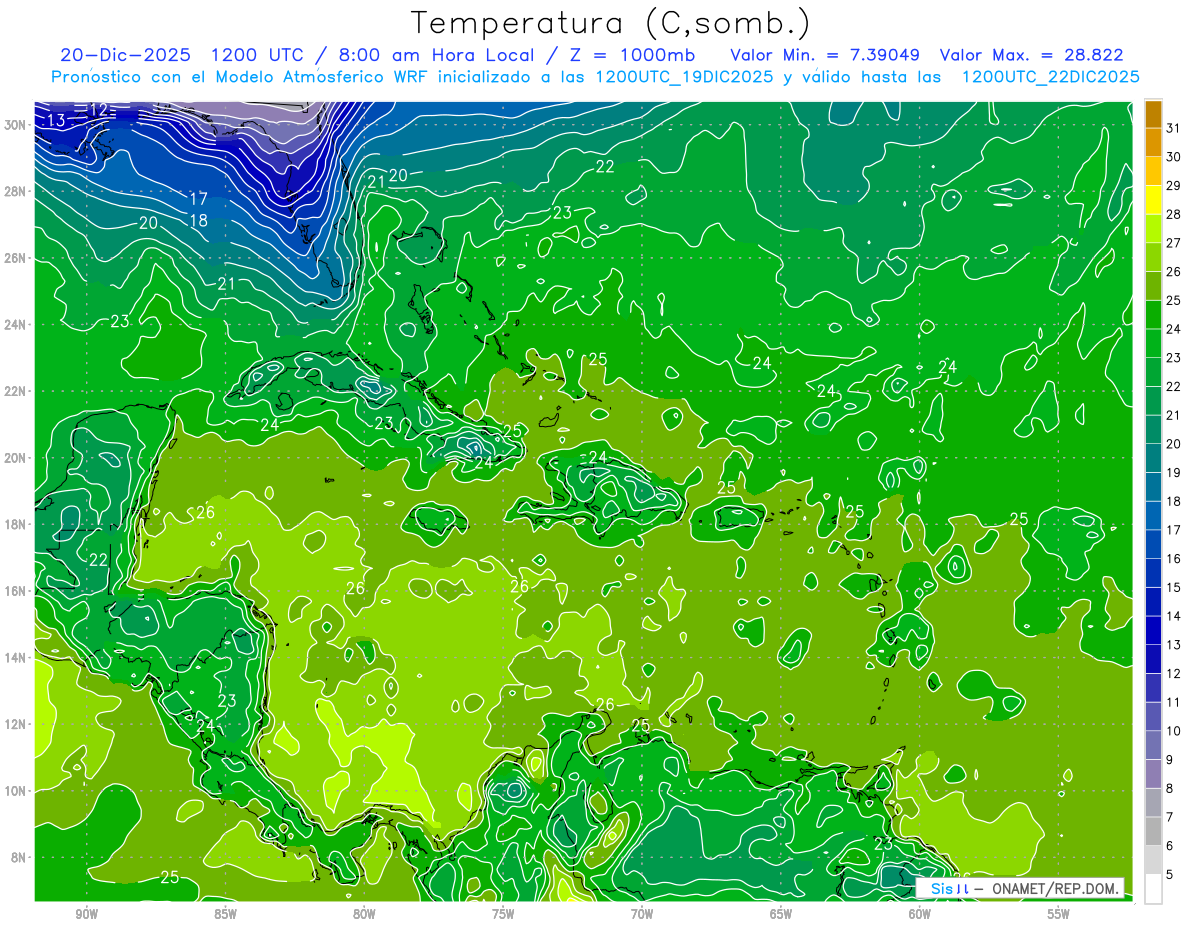Click color scale value label 31

tap(1173, 127)
